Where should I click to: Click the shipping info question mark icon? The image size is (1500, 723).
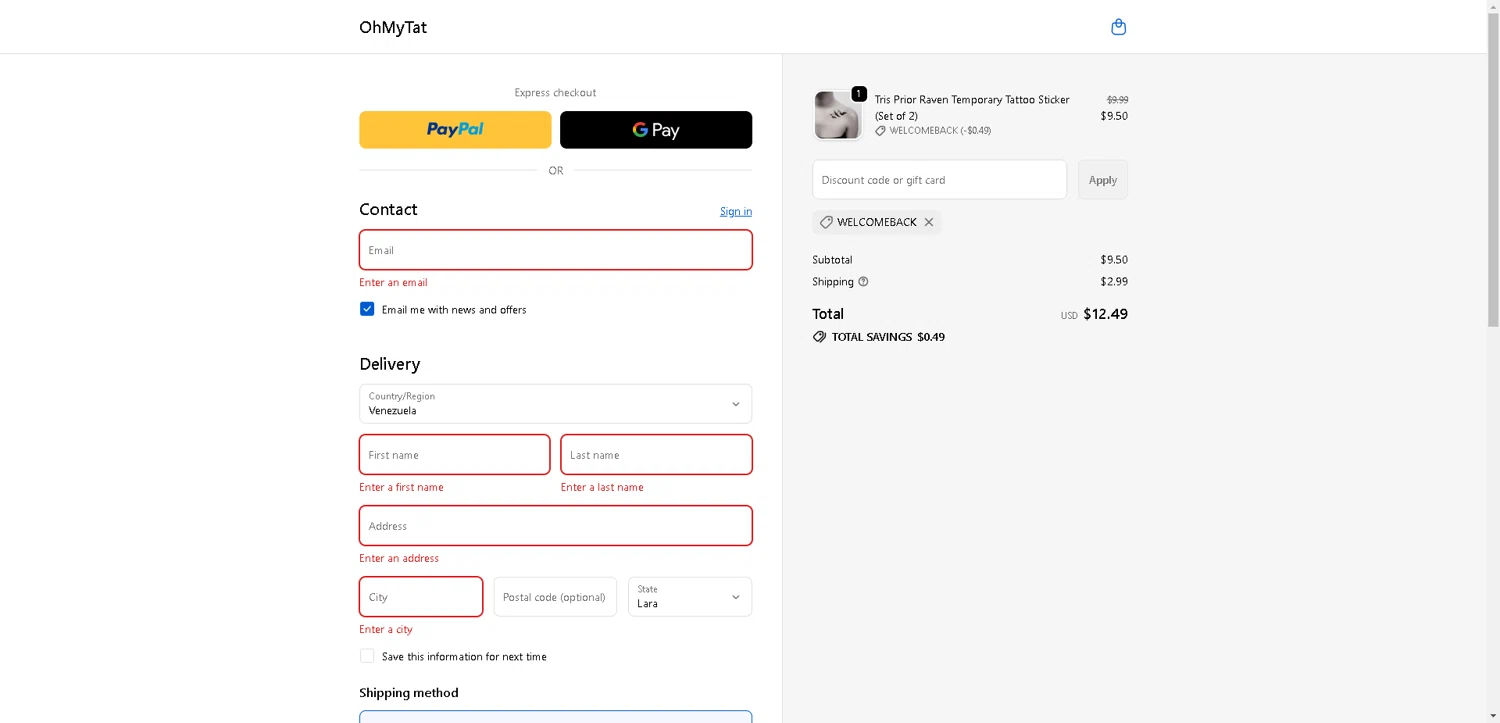pos(863,282)
